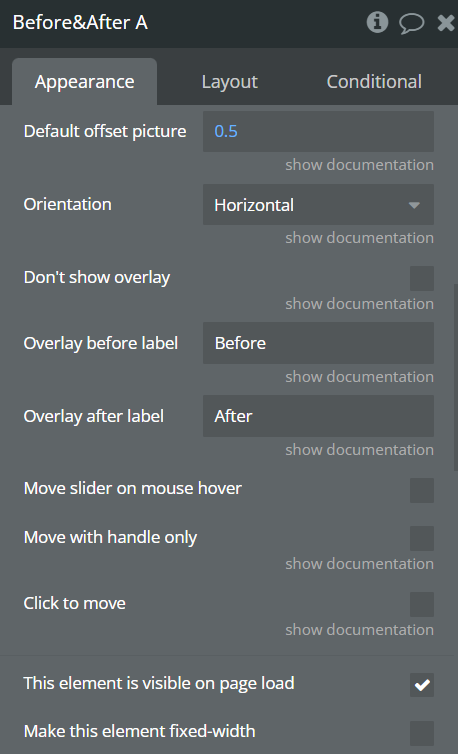Check the Move with handle only box

[x=422, y=539]
